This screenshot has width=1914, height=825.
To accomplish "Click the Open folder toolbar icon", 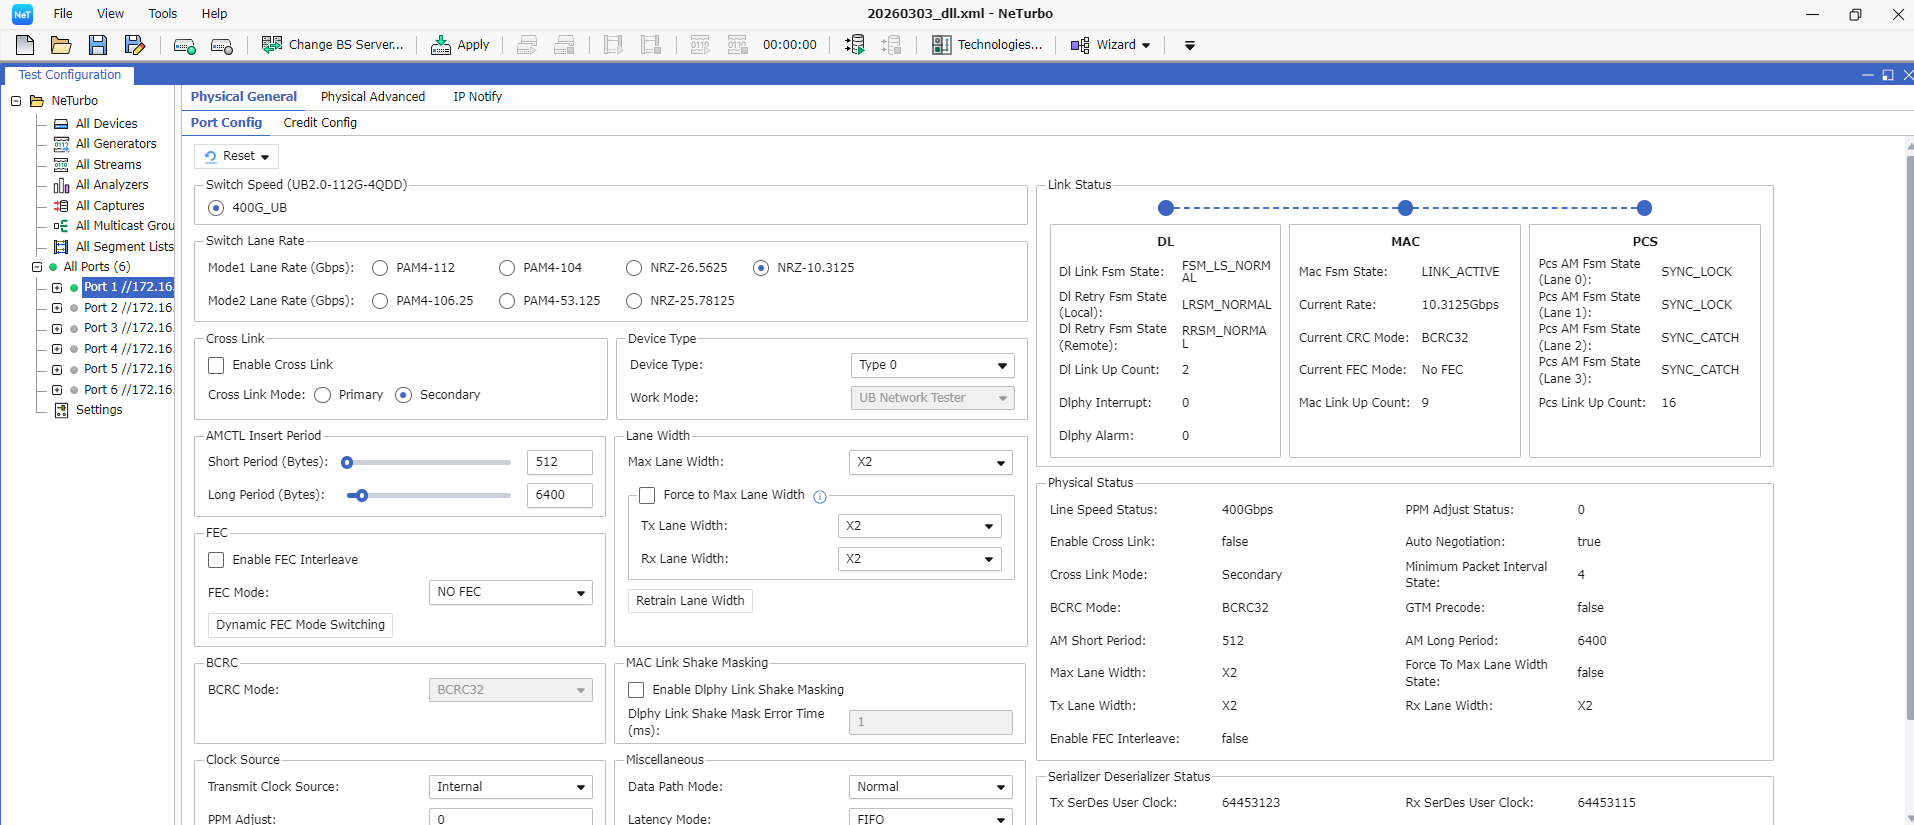I will tap(61, 45).
